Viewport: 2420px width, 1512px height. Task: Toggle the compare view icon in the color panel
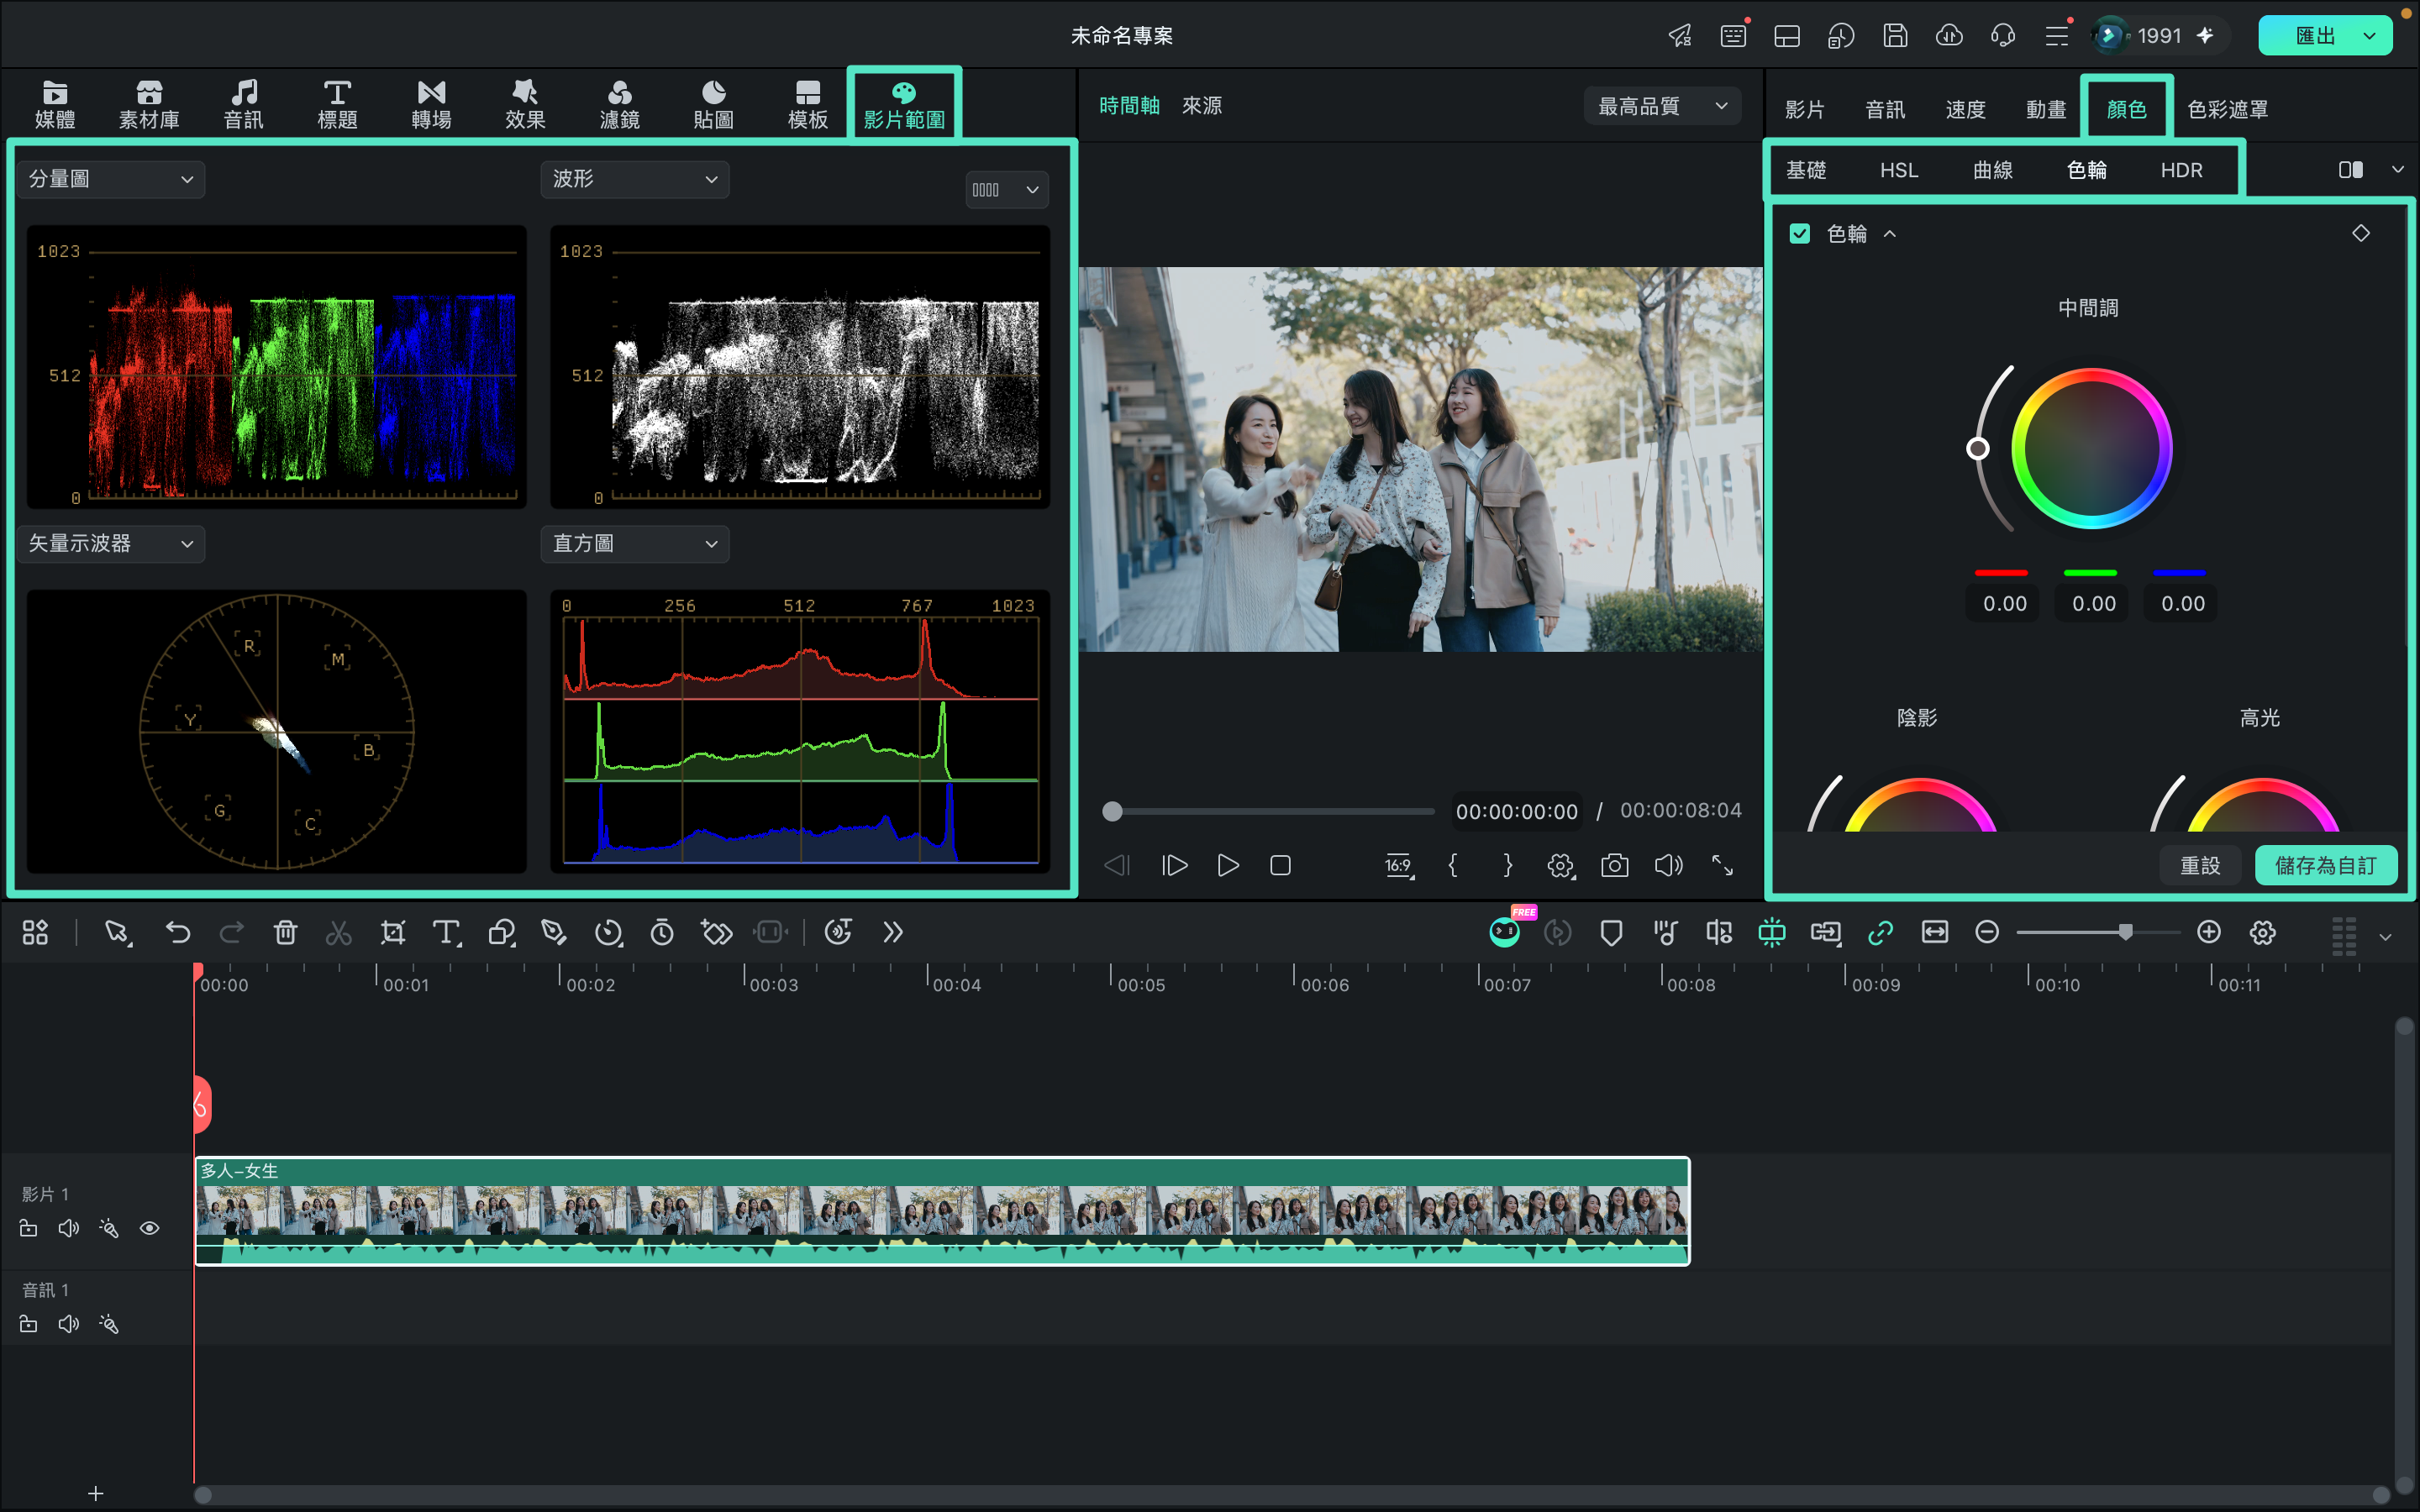2350,170
